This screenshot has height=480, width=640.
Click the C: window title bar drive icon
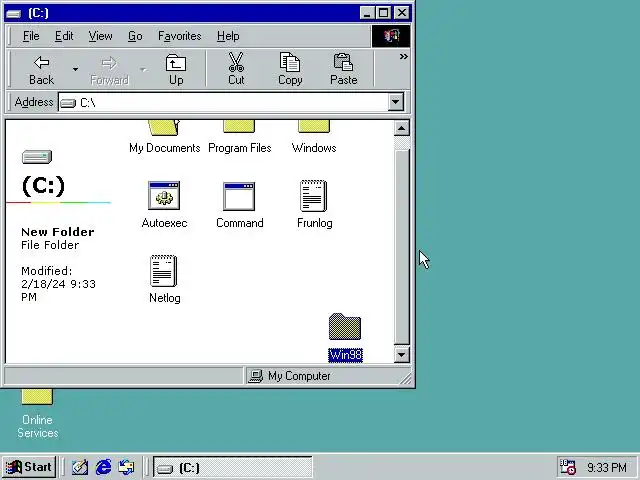(14, 13)
